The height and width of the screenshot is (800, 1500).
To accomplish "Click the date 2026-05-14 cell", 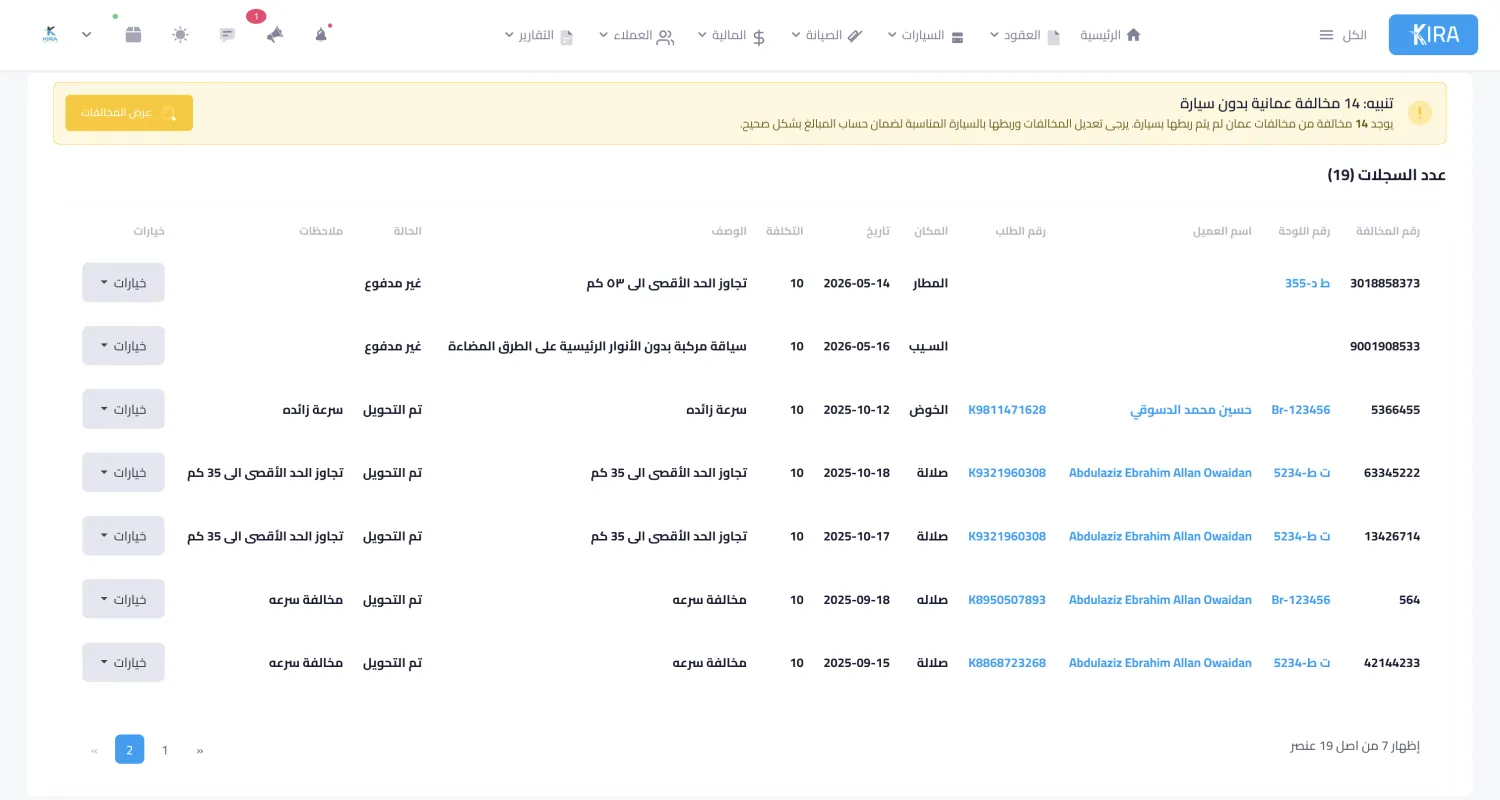I will (x=856, y=283).
